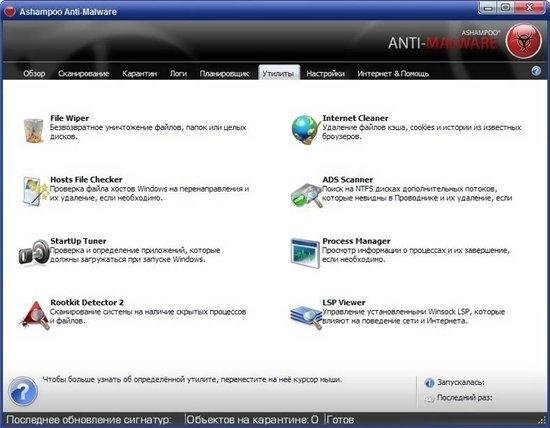Switch to the Настройки tab
The height and width of the screenshot is (428, 550).
point(326,74)
